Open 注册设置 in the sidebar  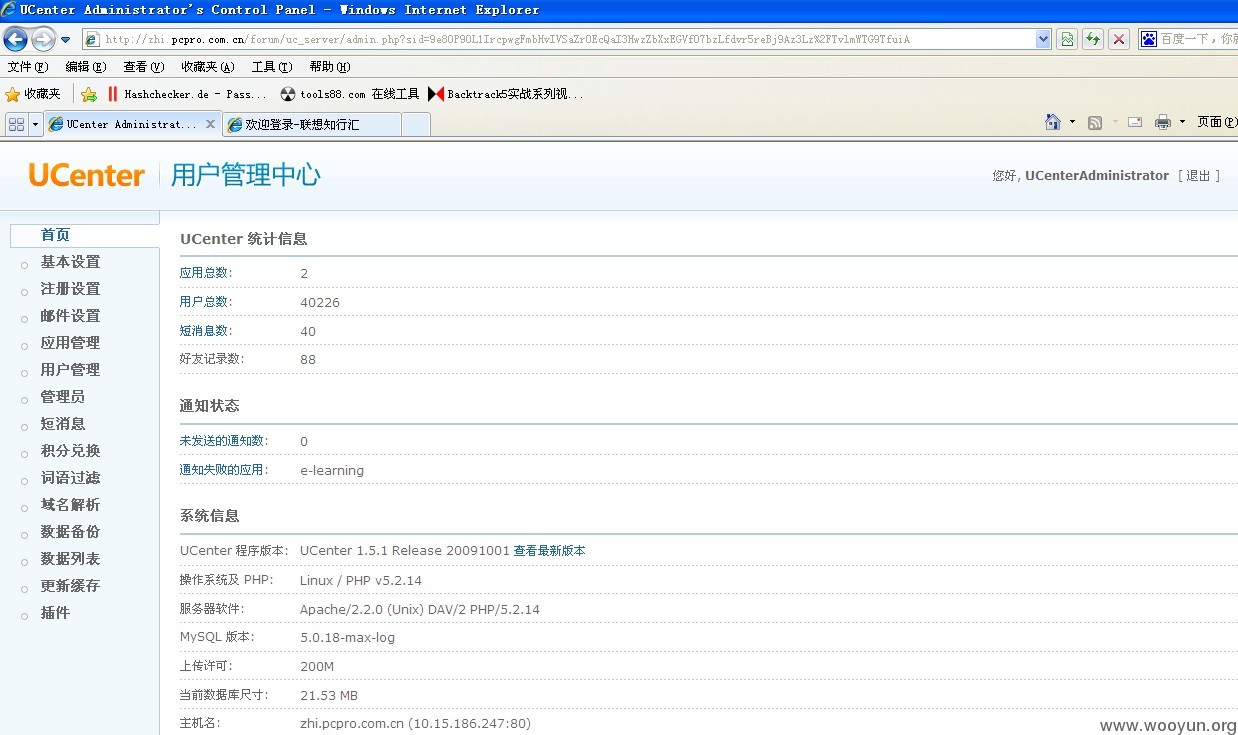pyautogui.click(x=70, y=289)
